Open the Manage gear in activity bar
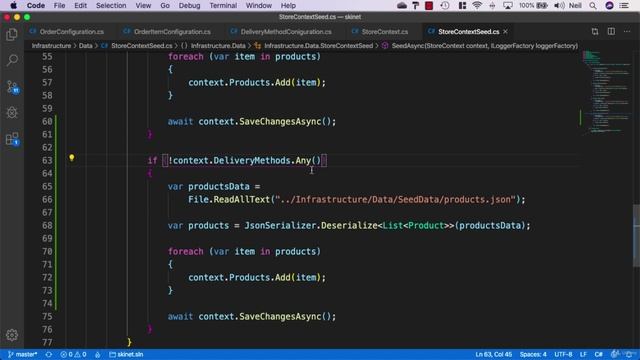This screenshot has height=360, width=640. (12, 335)
